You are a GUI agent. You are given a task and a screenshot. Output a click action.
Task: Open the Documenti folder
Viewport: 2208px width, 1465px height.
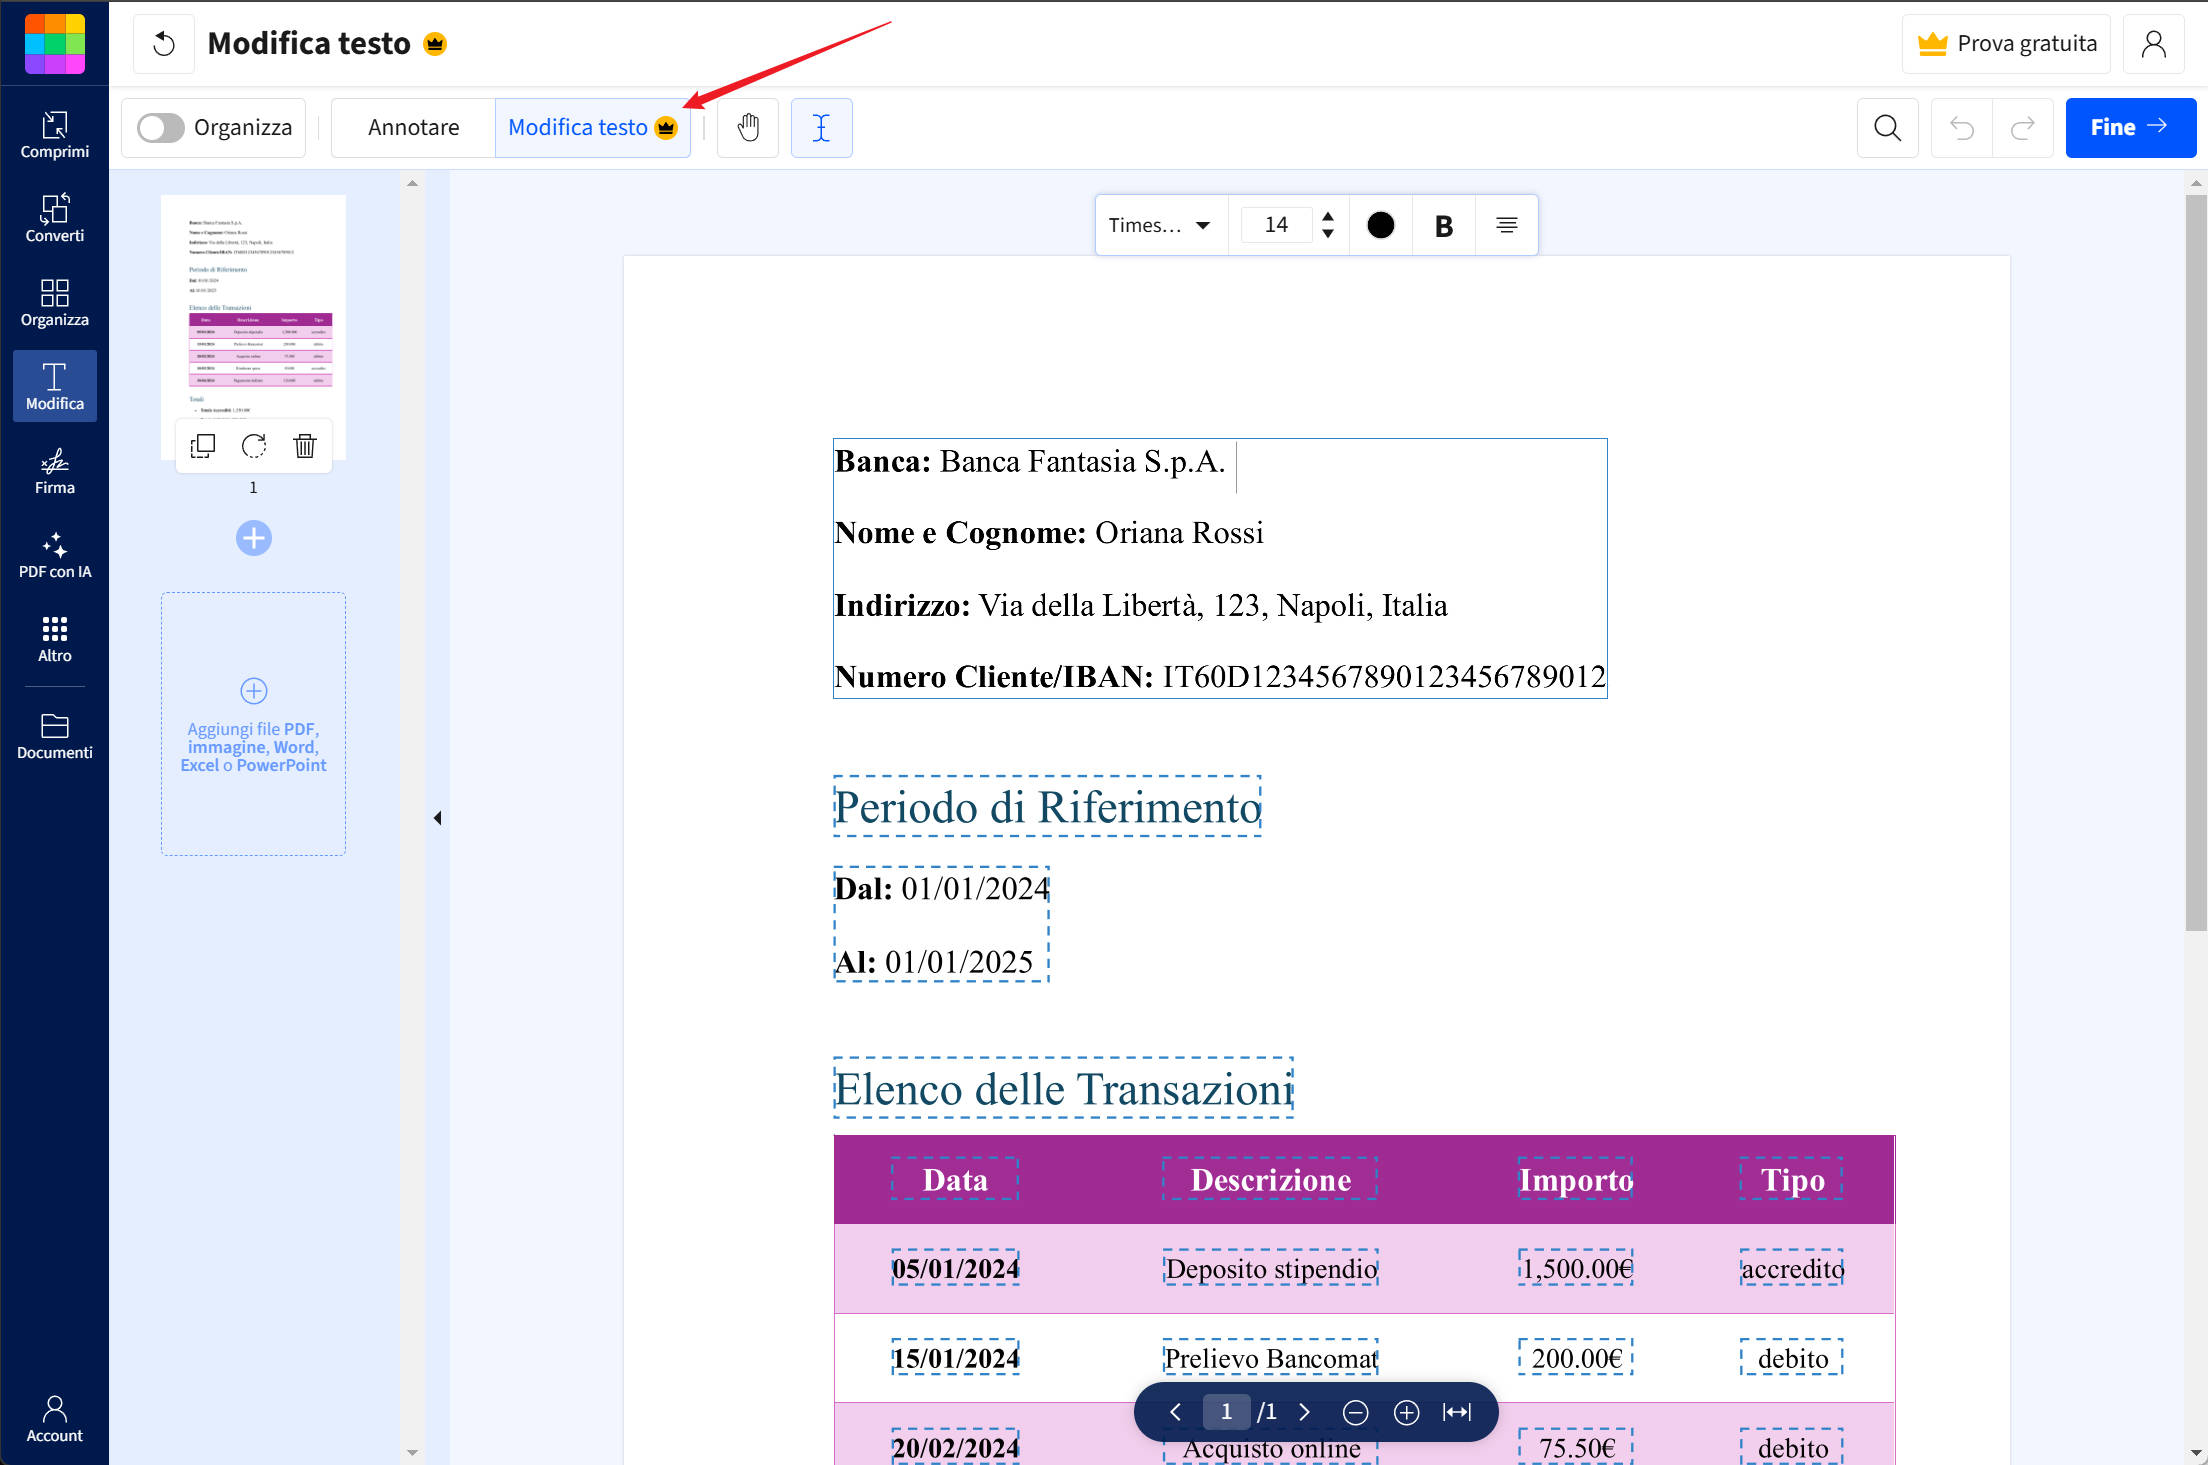[54, 736]
